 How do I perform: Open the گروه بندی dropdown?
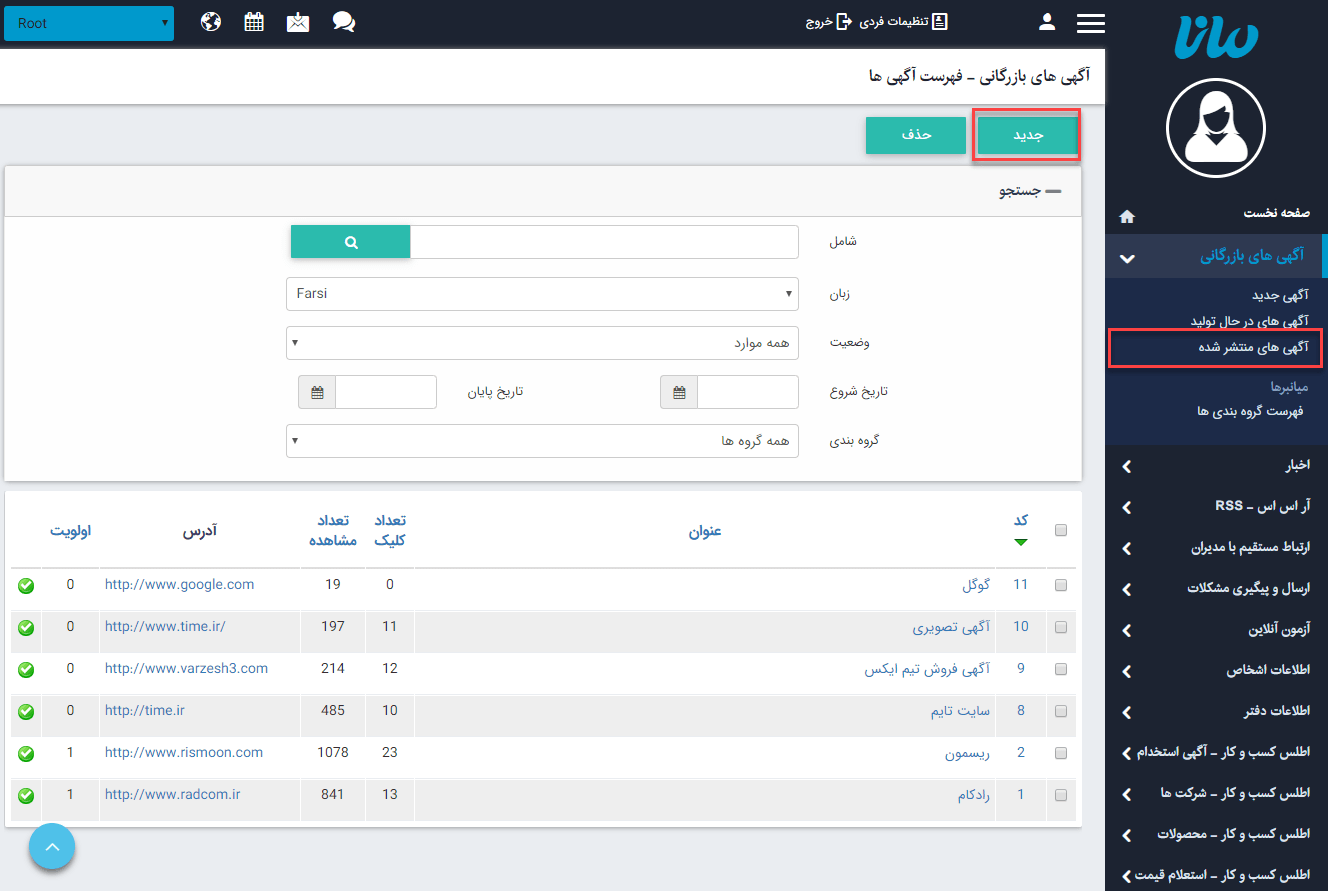pyautogui.click(x=542, y=440)
